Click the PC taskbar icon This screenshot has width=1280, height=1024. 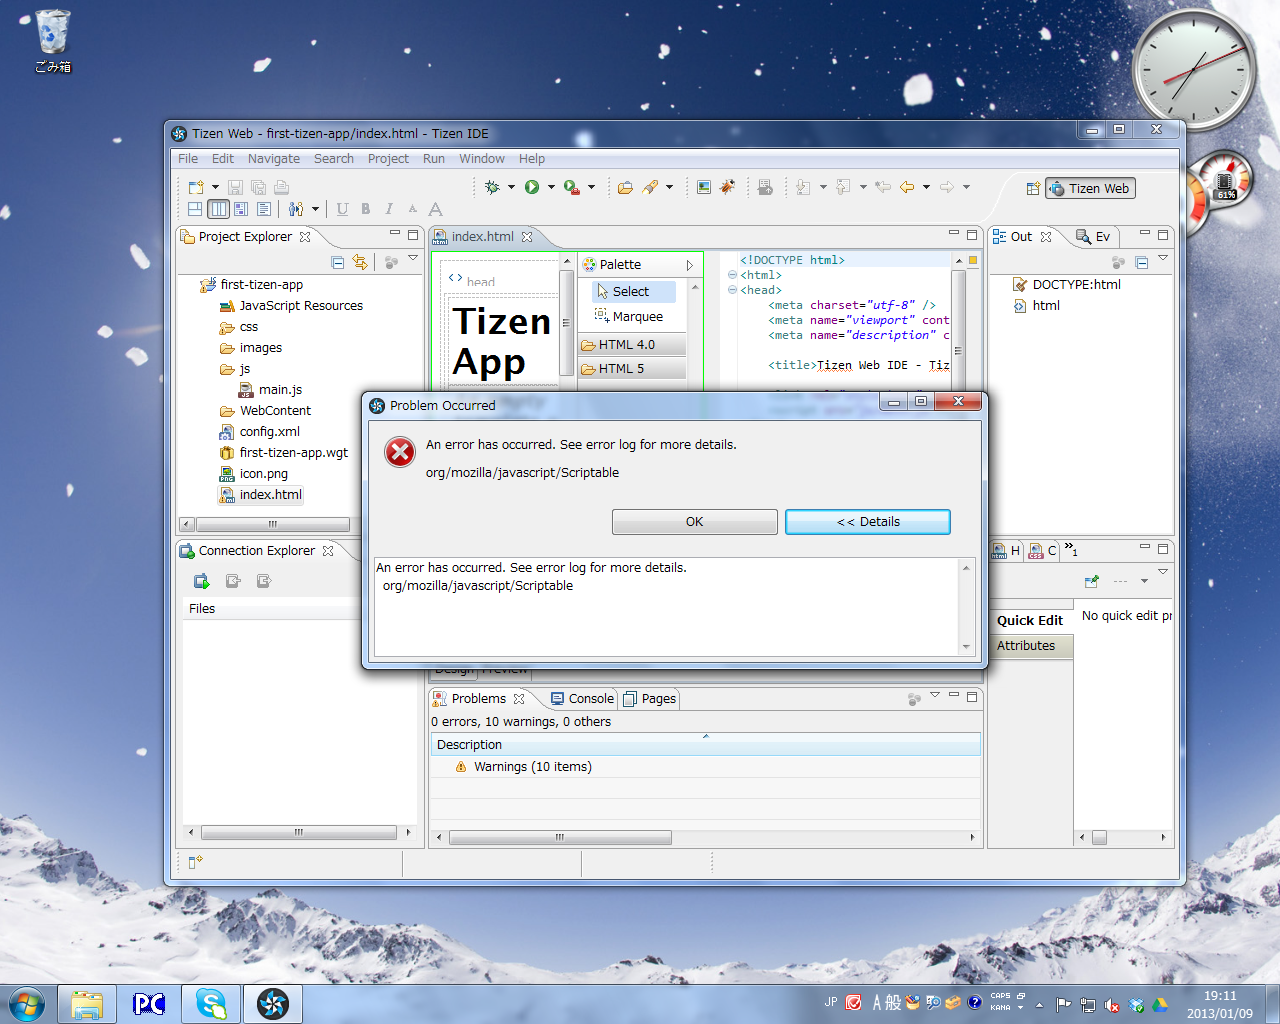coord(149,1004)
